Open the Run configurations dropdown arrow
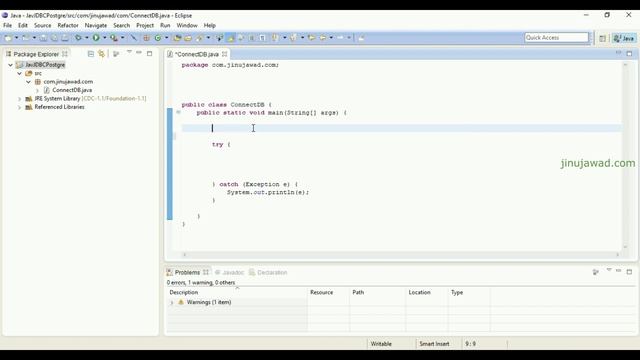The width and height of the screenshot is (640, 360). tap(104, 38)
